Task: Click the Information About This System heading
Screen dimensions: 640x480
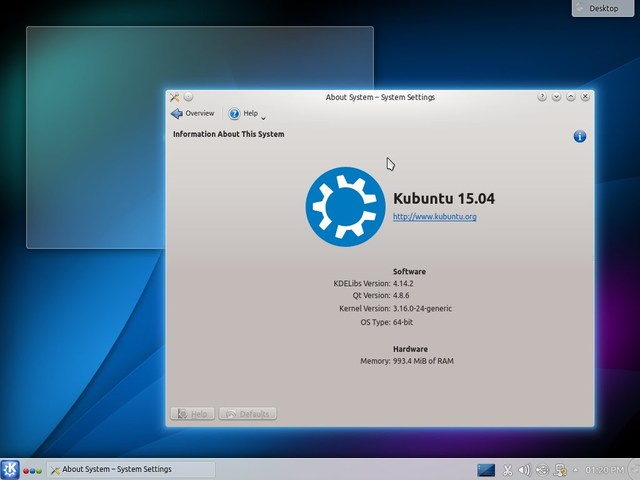Action: point(229,134)
